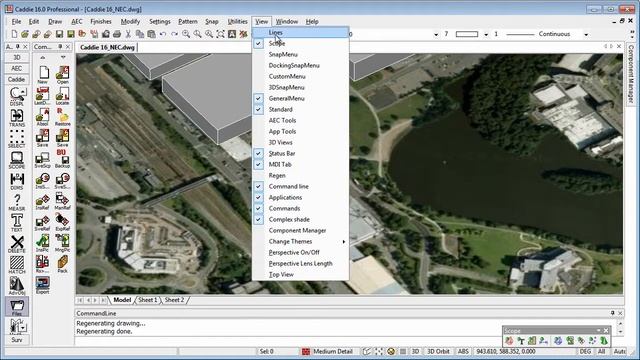The height and width of the screenshot is (360, 640).
Task: Click ABS in the status bar
Action: pos(463,351)
